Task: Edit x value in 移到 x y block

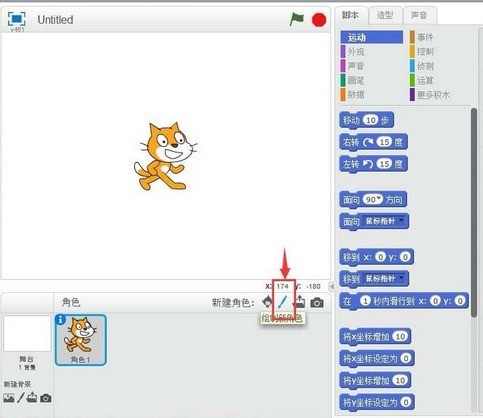Action: click(x=380, y=257)
